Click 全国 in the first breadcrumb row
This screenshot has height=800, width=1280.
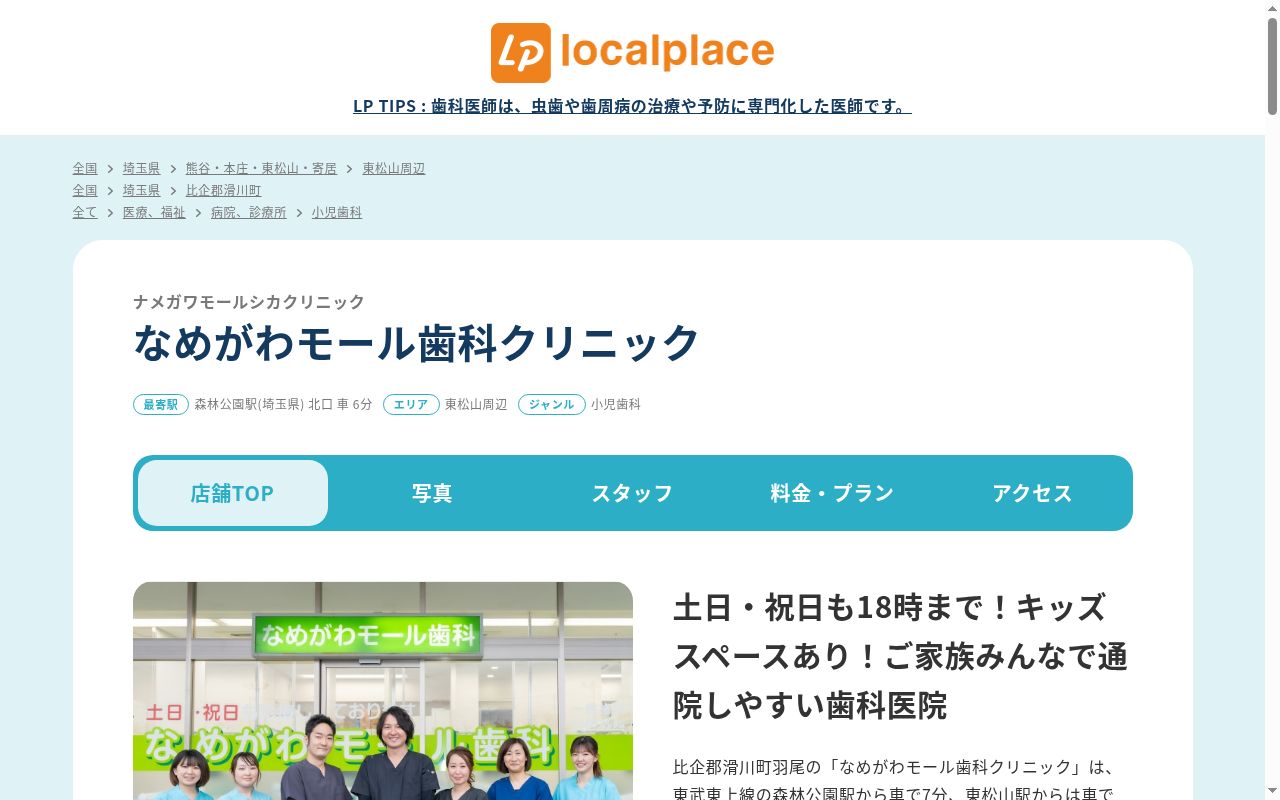tap(85, 168)
